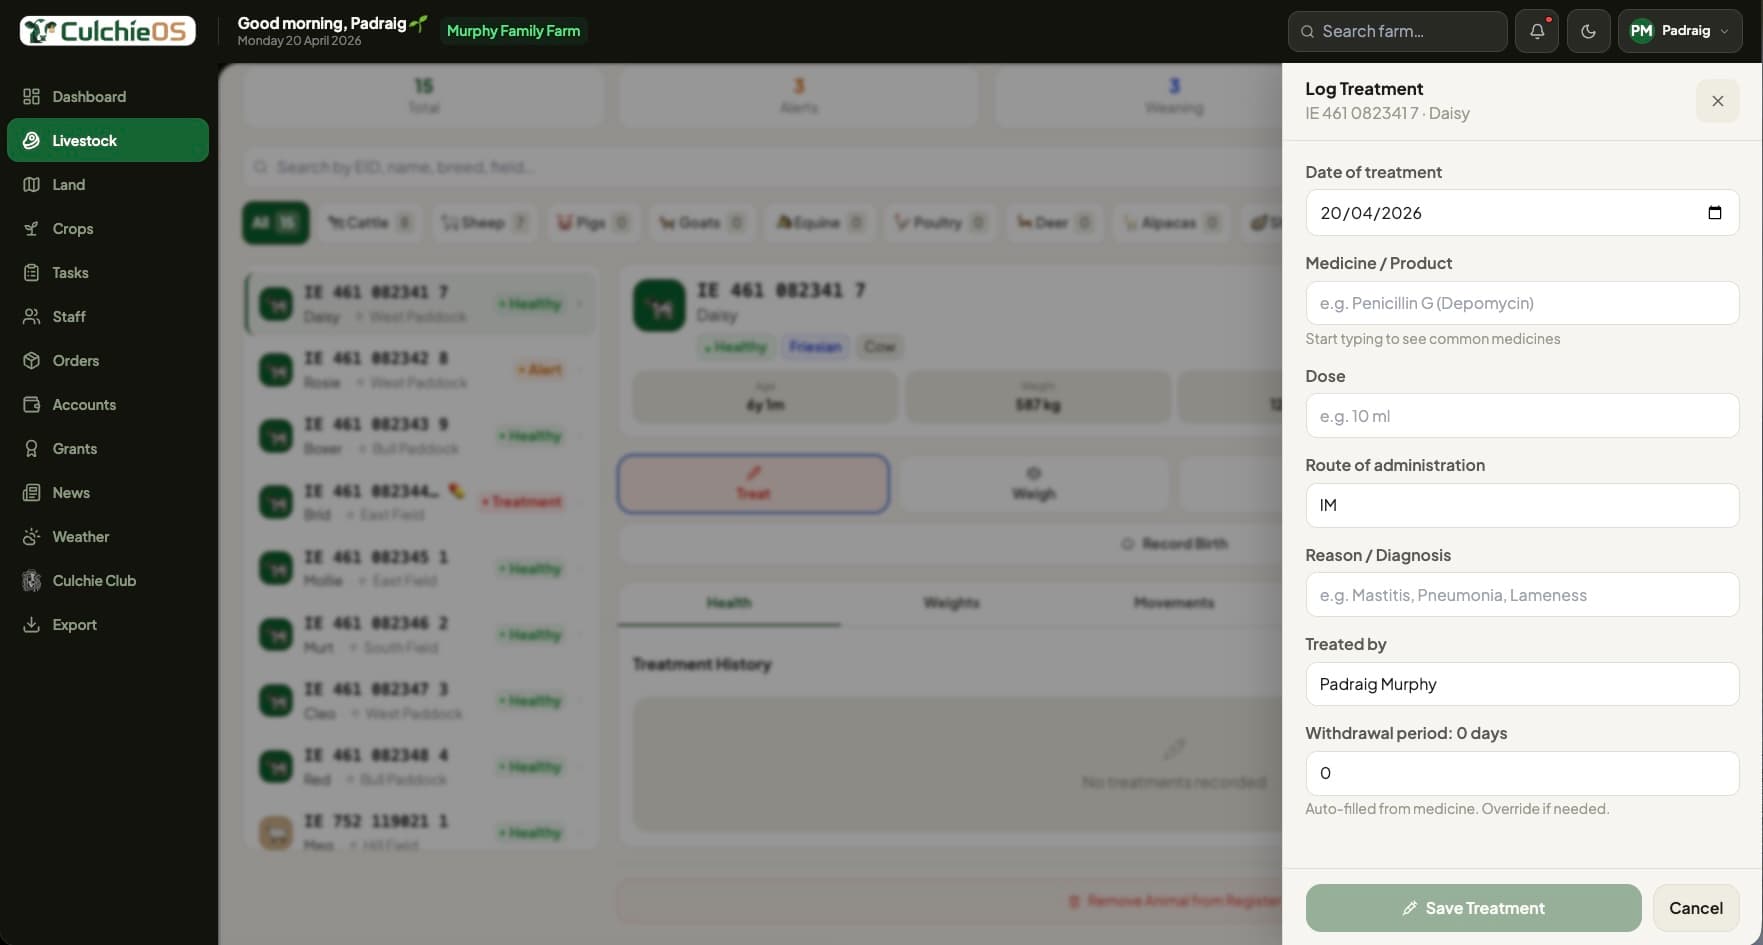
Task: Open calendar picker in date field
Action: (1714, 213)
